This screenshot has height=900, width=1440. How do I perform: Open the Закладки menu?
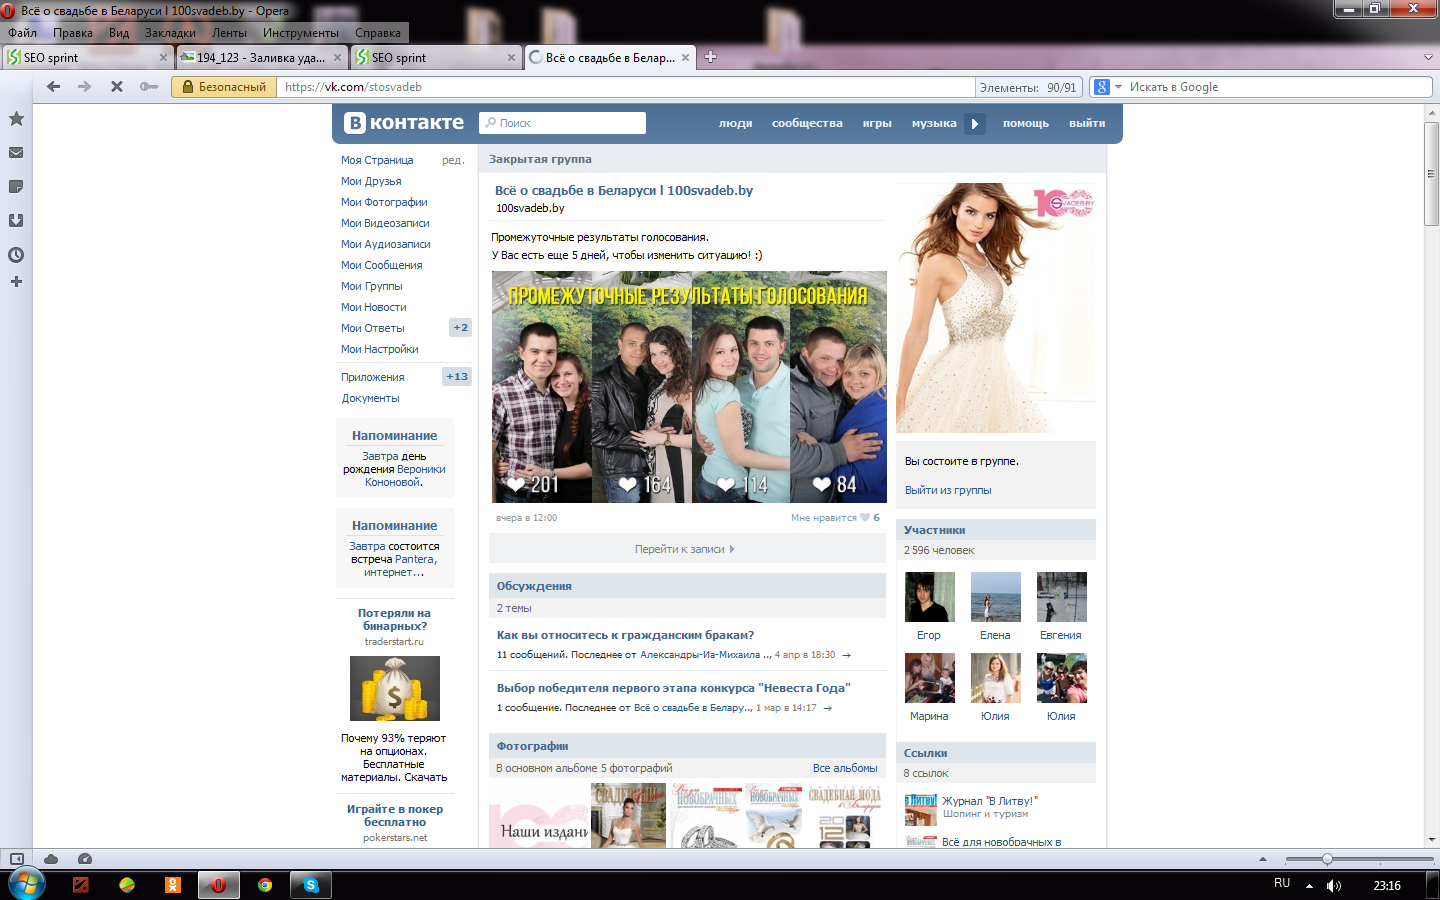170,33
